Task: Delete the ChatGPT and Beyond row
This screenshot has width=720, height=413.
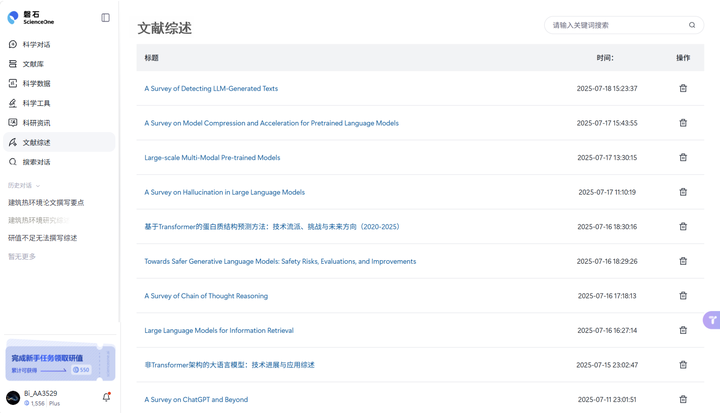Action: pyautogui.click(x=683, y=399)
